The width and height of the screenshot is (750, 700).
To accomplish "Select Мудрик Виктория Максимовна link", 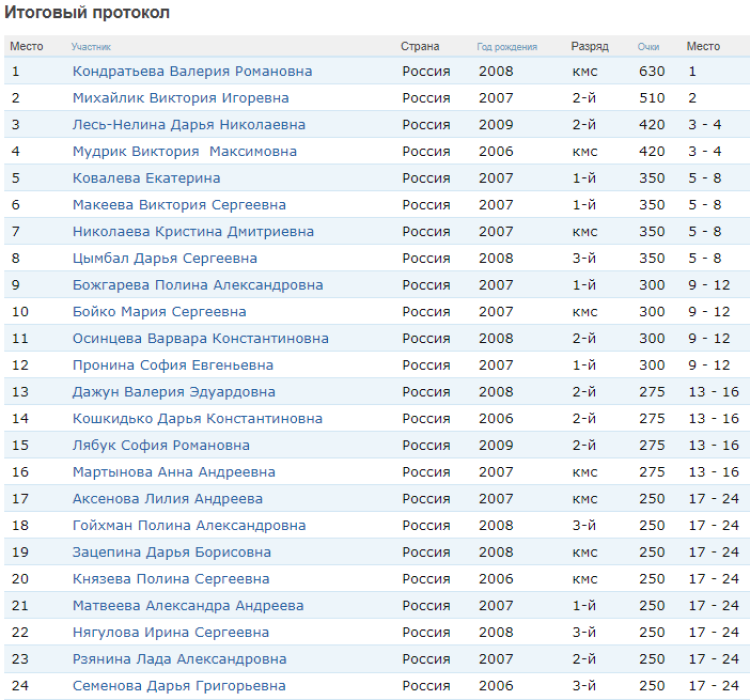I will [184, 152].
